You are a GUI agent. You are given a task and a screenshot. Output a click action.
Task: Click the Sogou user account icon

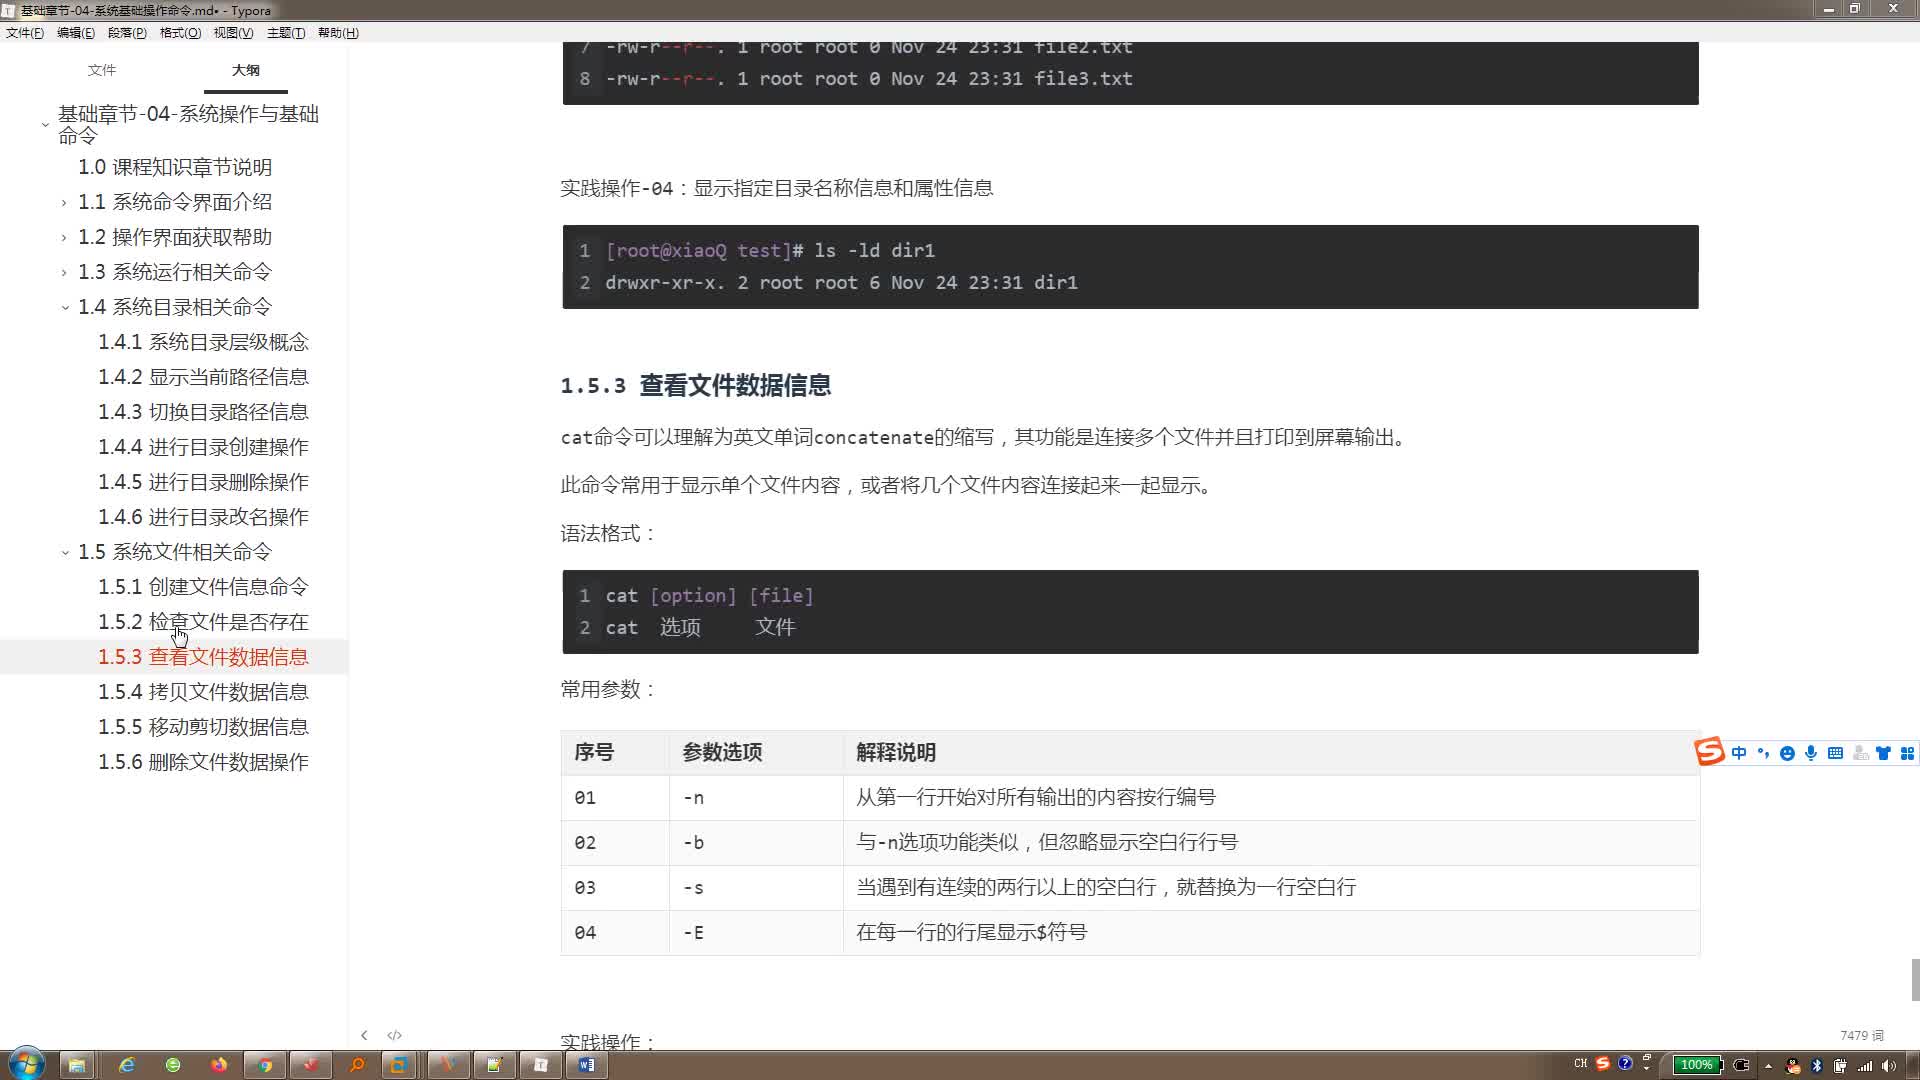click(x=1860, y=753)
